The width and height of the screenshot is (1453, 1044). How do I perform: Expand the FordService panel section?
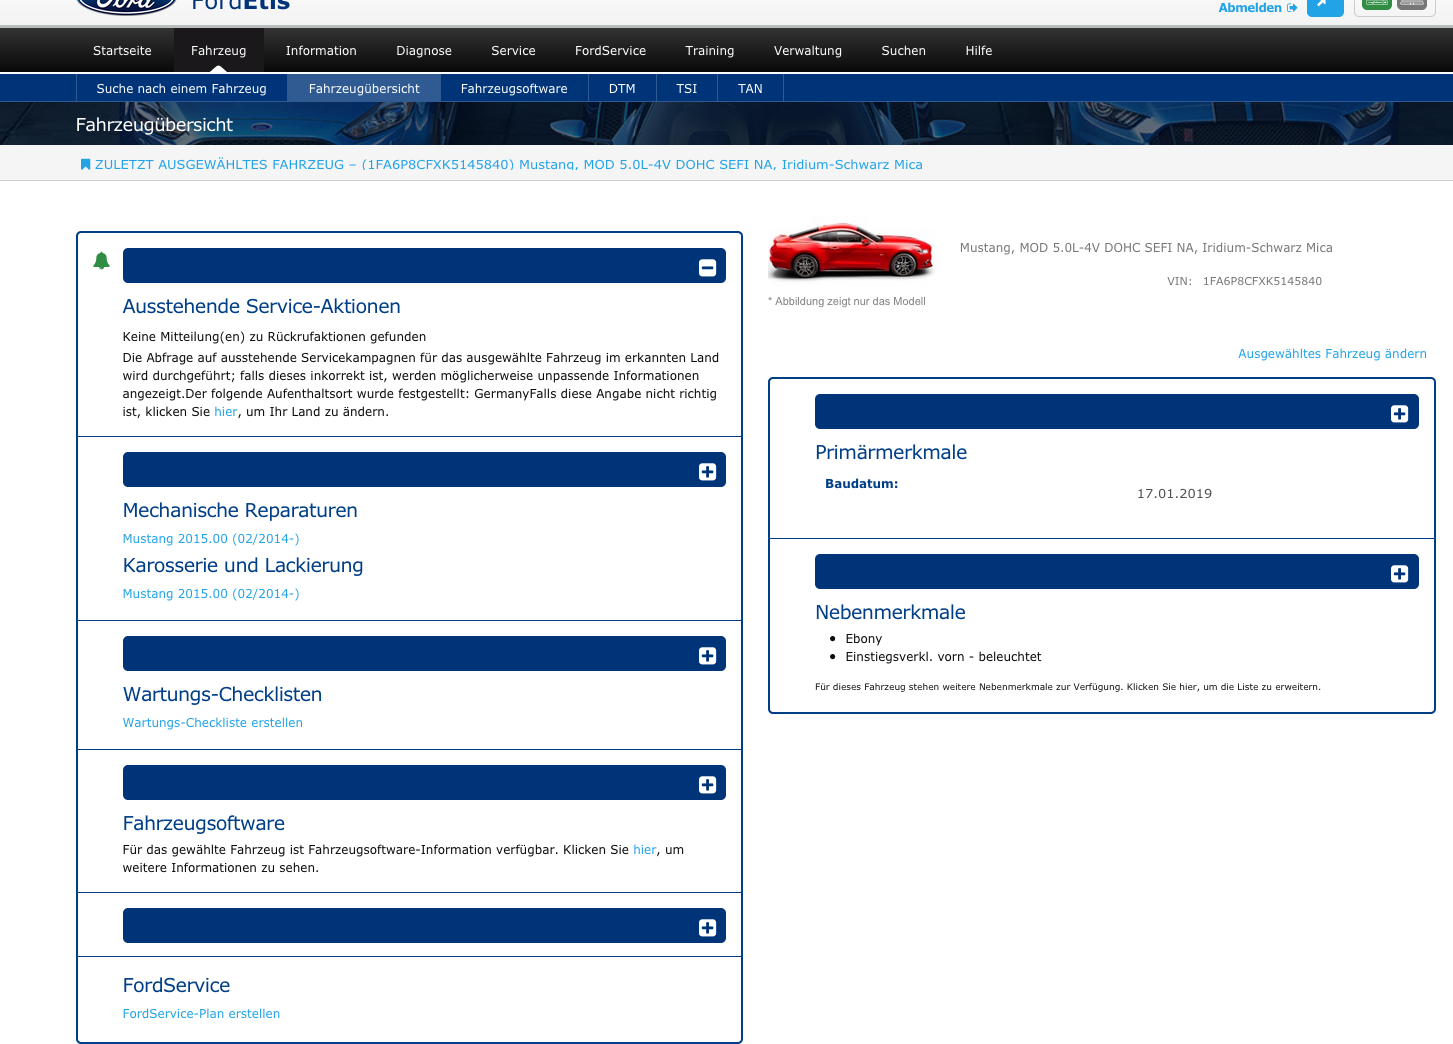[707, 927]
